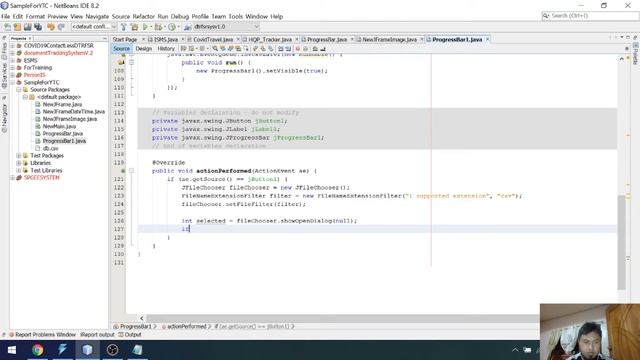Expand the ForTraining project node
Viewport: 640px width, 360px height.
click(x=12, y=68)
